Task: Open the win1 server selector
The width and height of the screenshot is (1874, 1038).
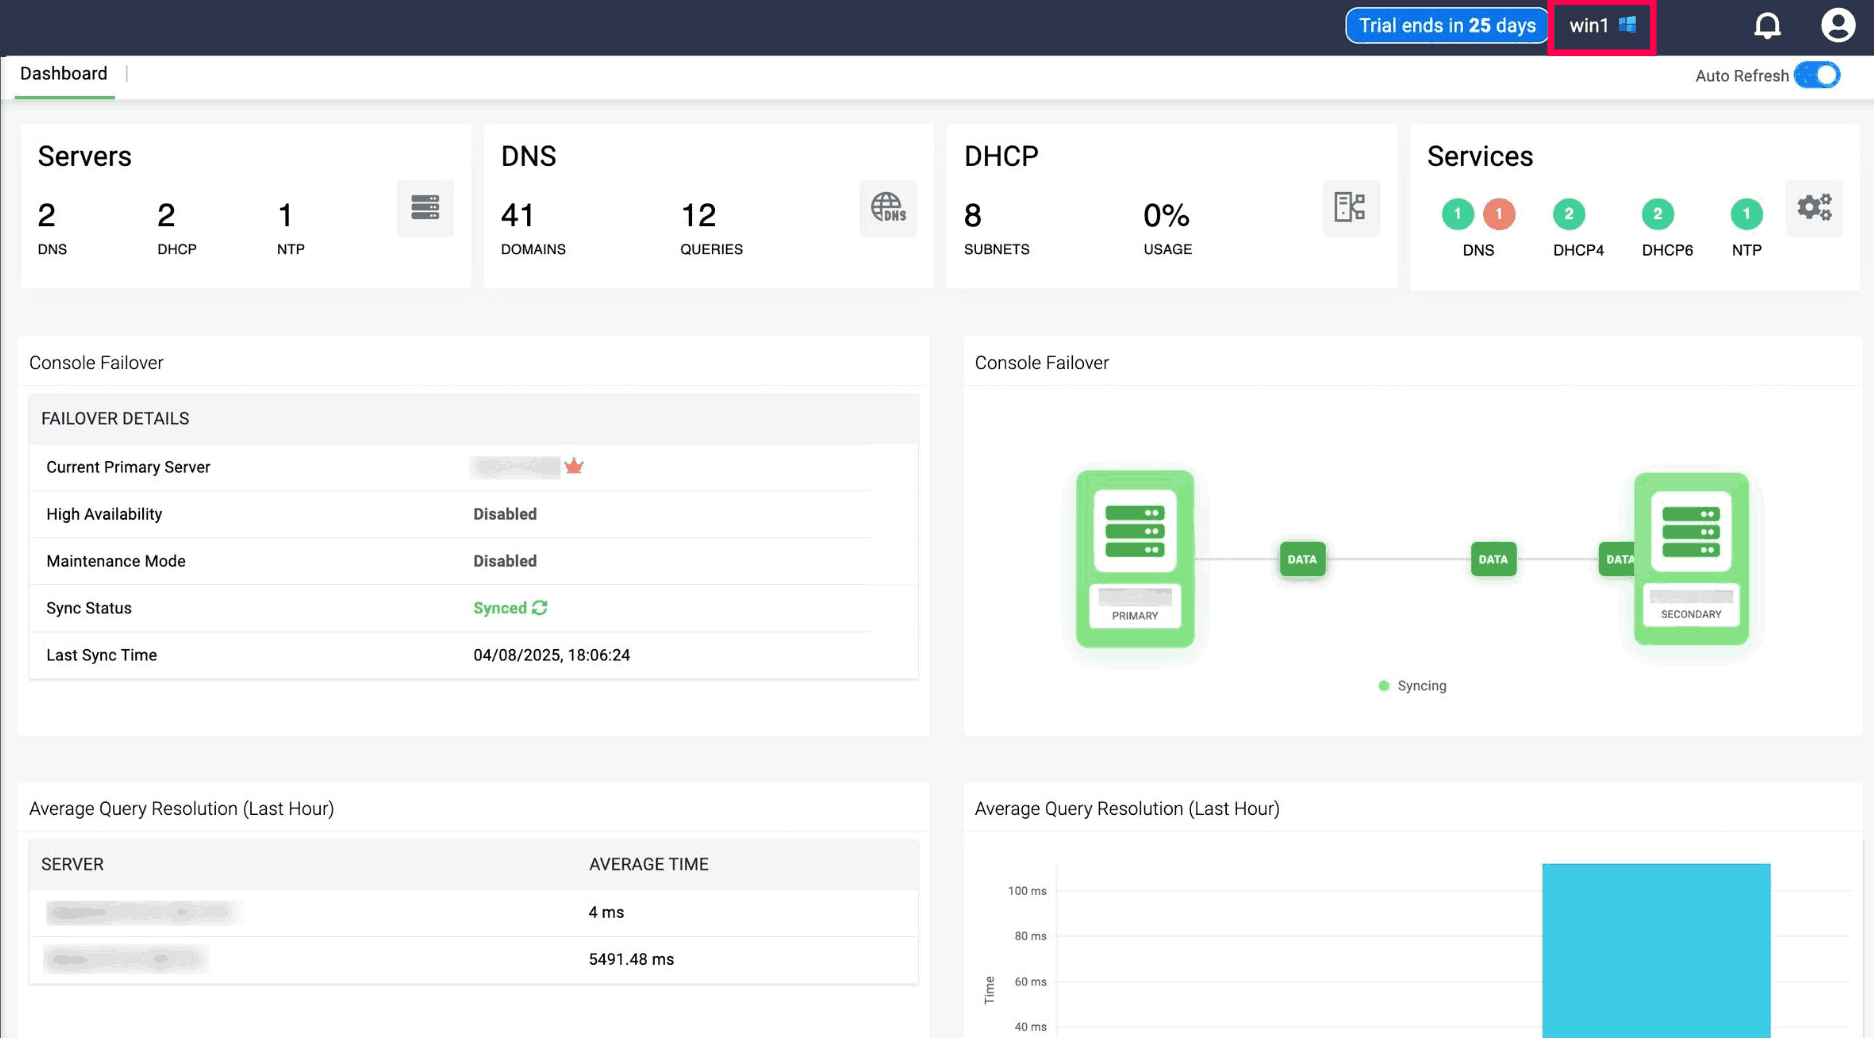Action: [x=1601, y=26]
